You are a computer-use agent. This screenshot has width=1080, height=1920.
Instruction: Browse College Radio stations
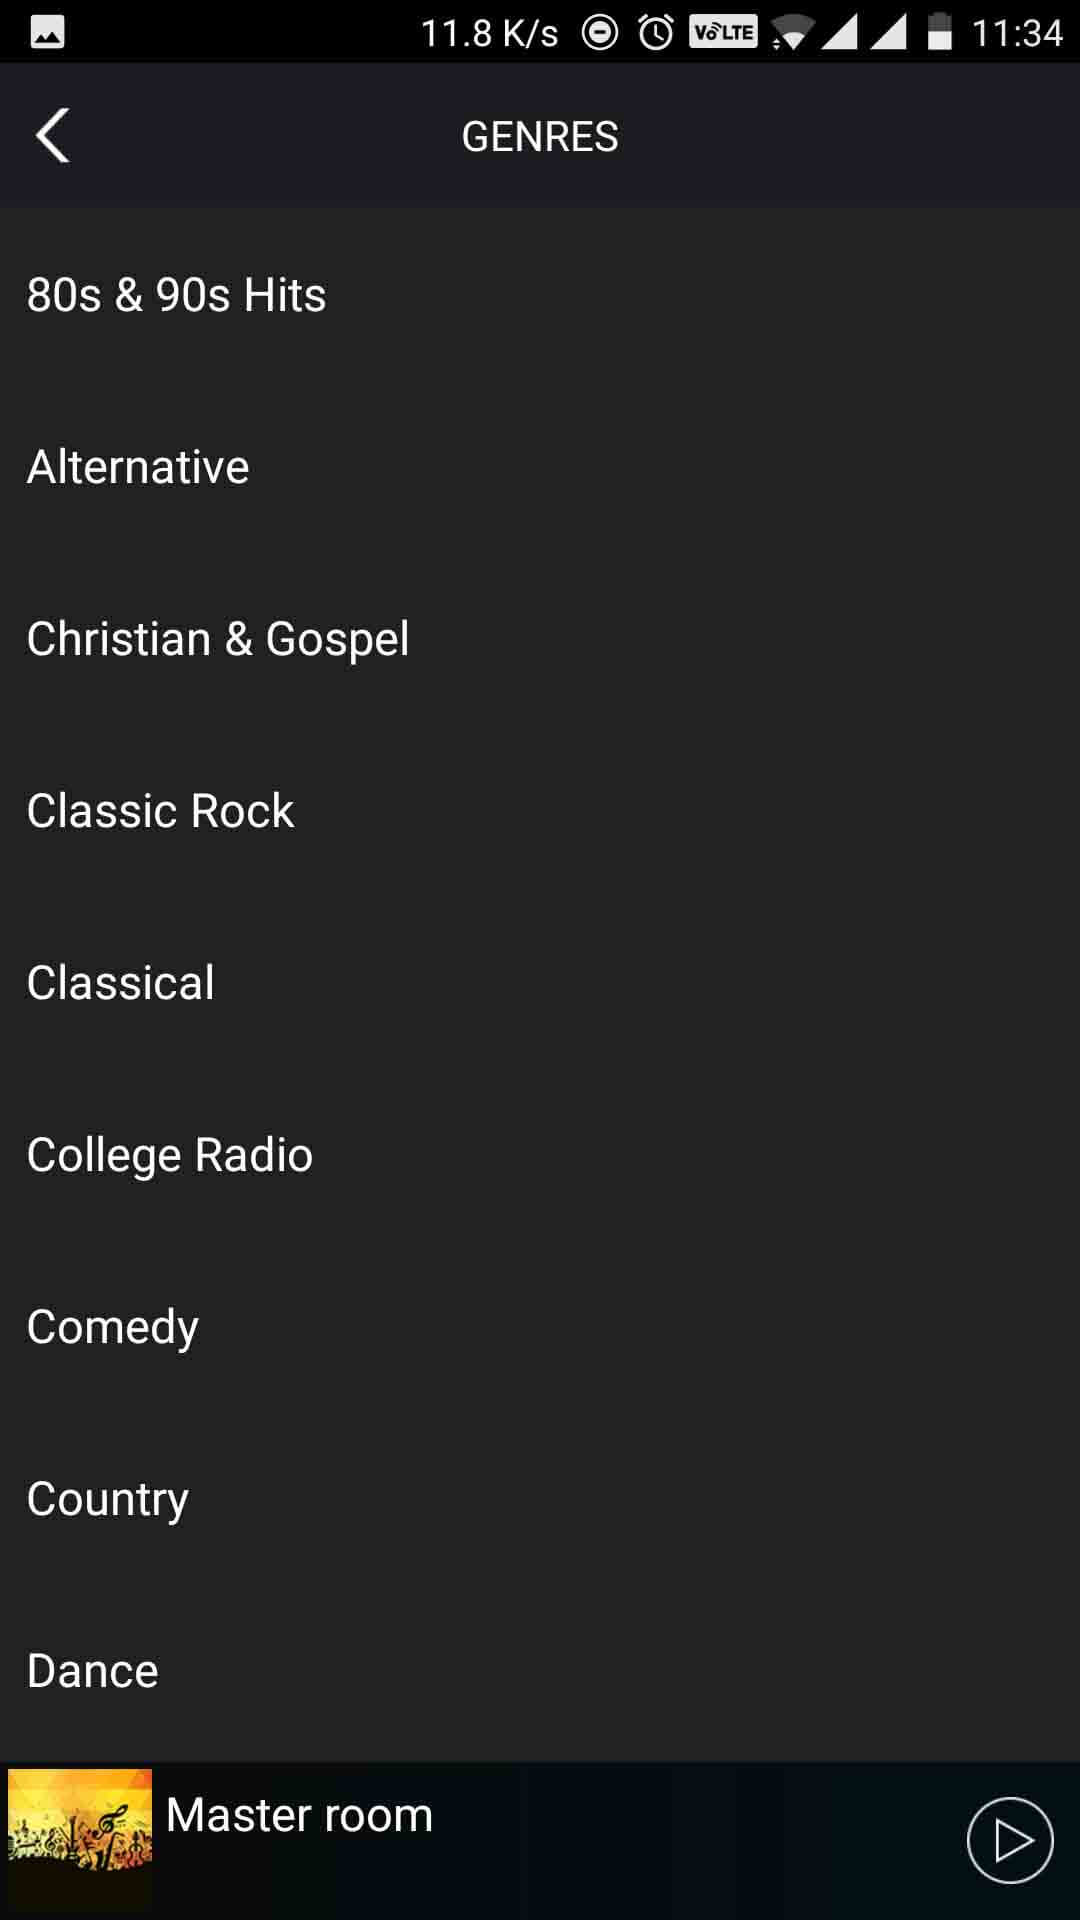[x=170, y=1155]
